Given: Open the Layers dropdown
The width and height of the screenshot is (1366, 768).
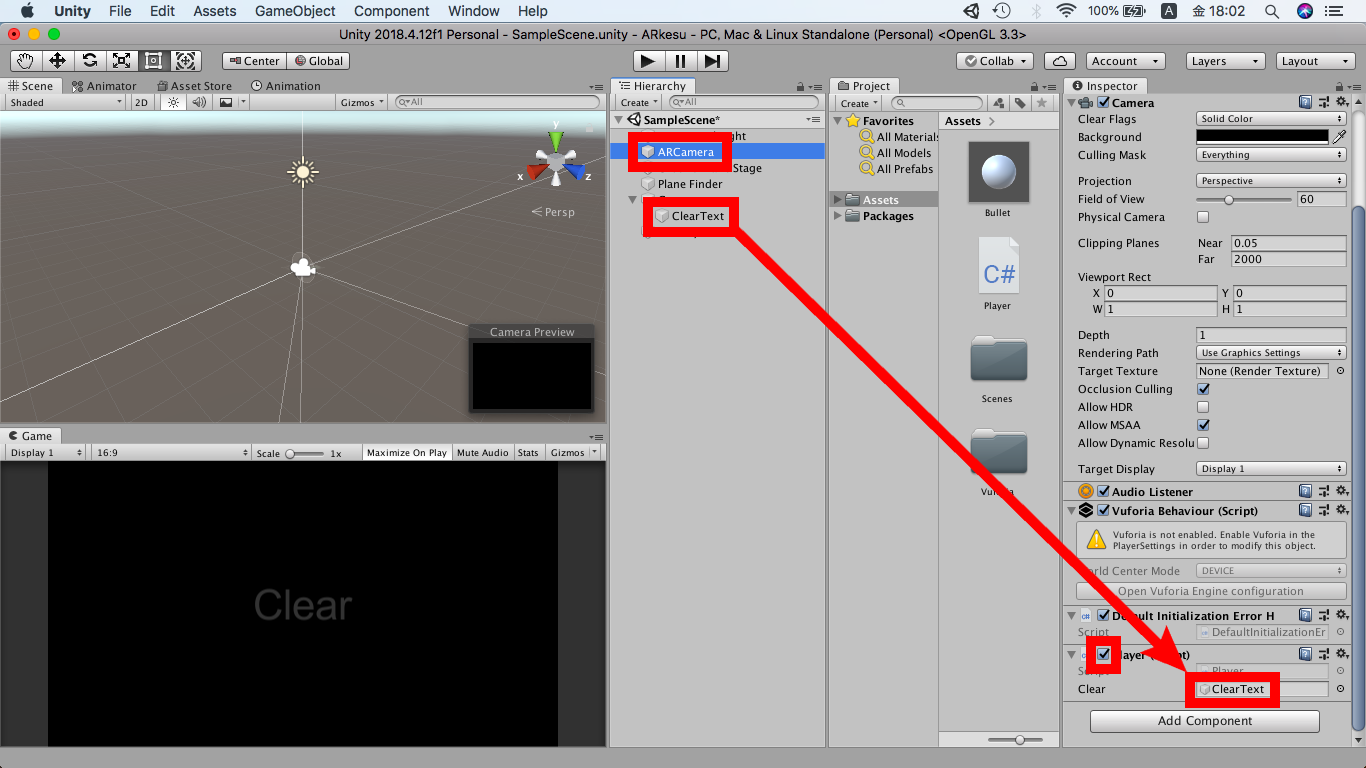Looking at the screenshot, I should (x=1223, y=61).
